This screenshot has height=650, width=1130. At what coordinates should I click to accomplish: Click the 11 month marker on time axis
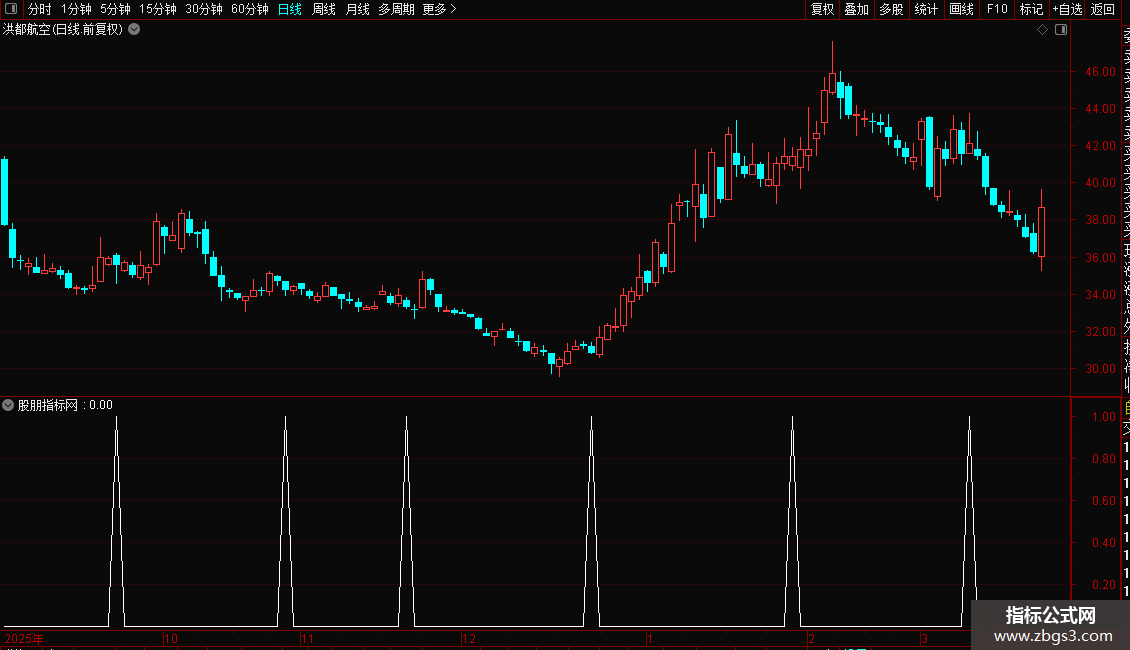click(x=307, y=638)
